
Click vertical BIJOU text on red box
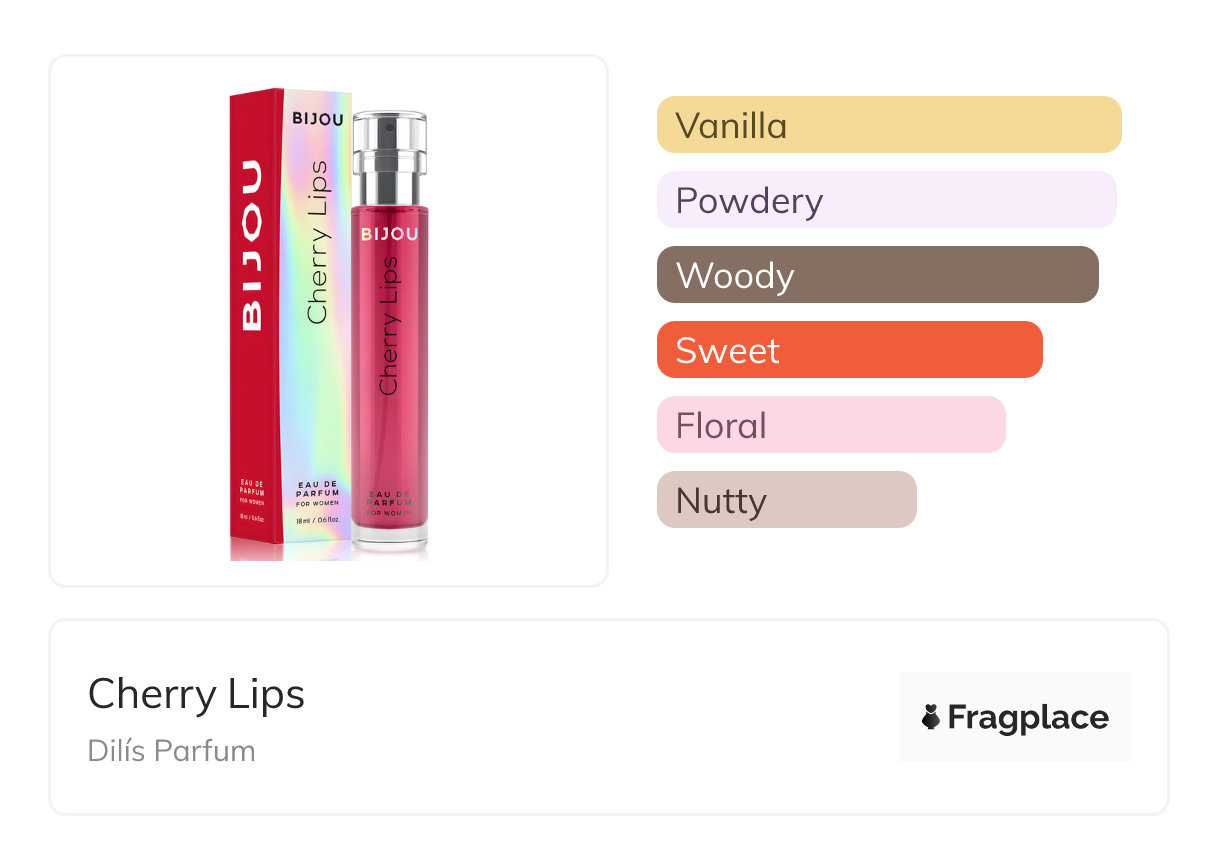point(251,245)
